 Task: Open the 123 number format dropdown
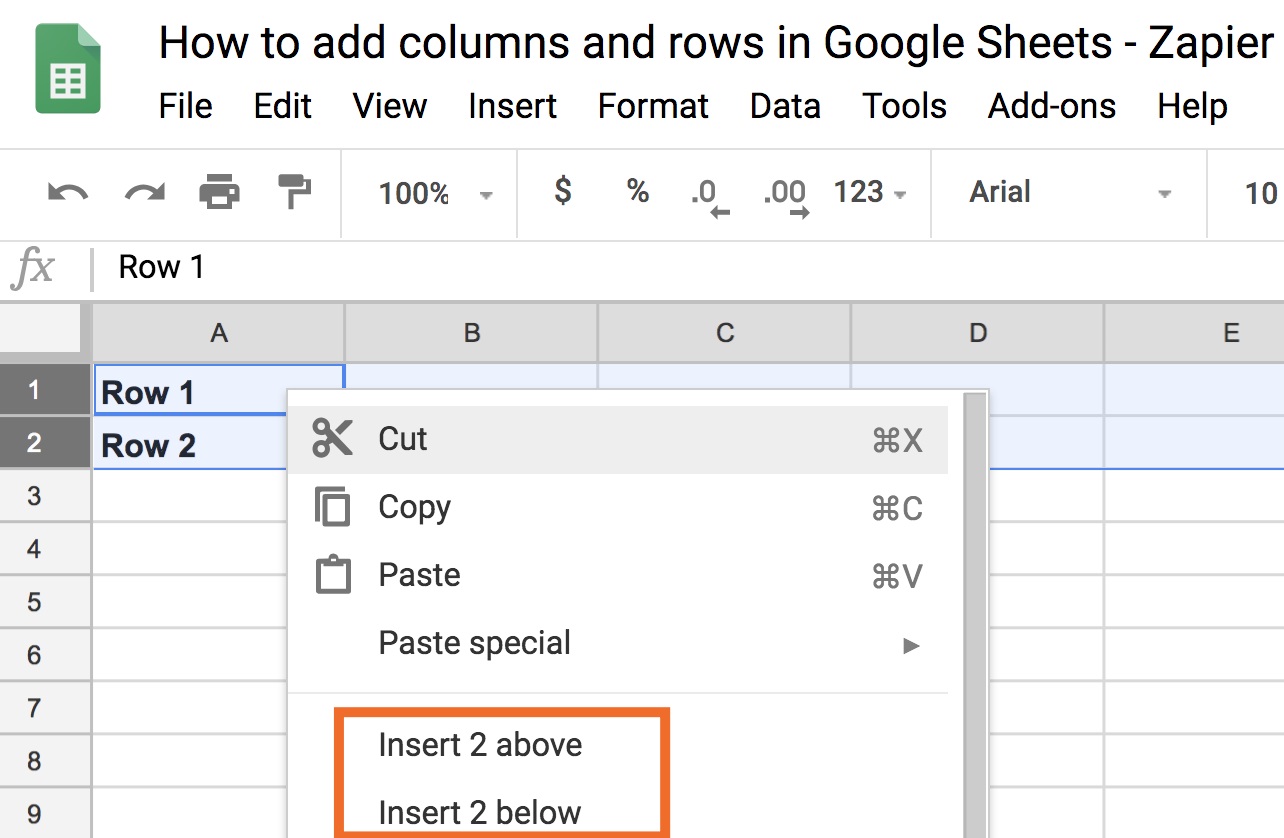click(870, 192)
